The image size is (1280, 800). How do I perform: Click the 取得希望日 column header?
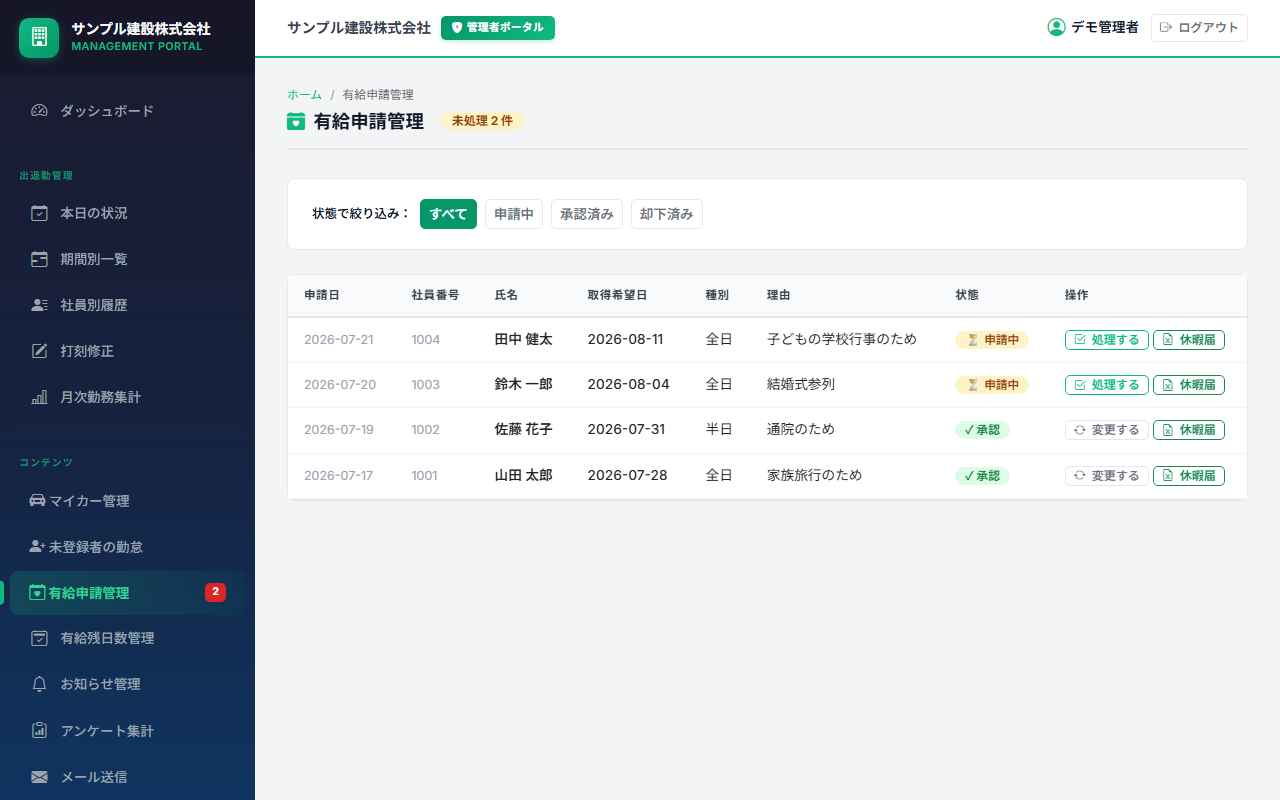(617, 295)
